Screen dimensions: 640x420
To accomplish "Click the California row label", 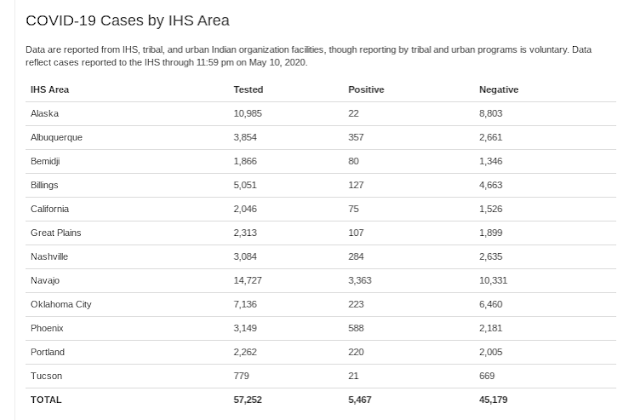I will (51, 209).
